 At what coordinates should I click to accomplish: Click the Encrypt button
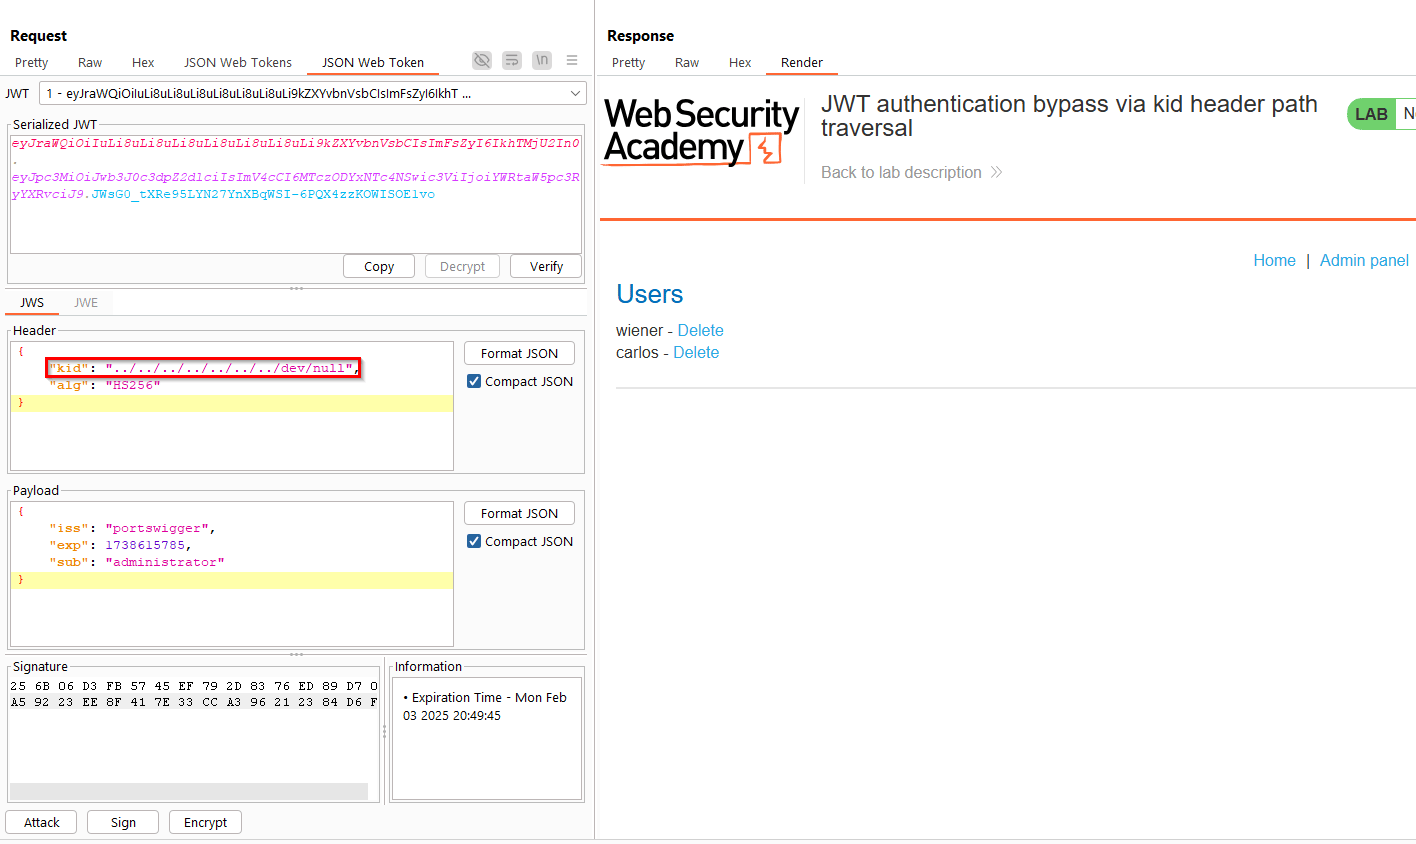point(205,822)
